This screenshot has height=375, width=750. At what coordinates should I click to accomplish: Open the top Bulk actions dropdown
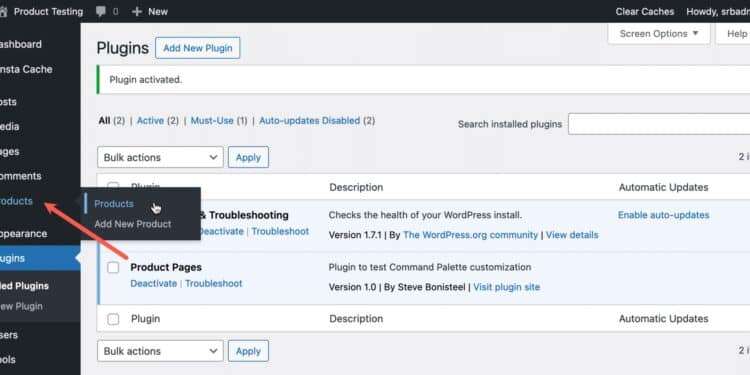pyautogui.click(x=160, y=157)
